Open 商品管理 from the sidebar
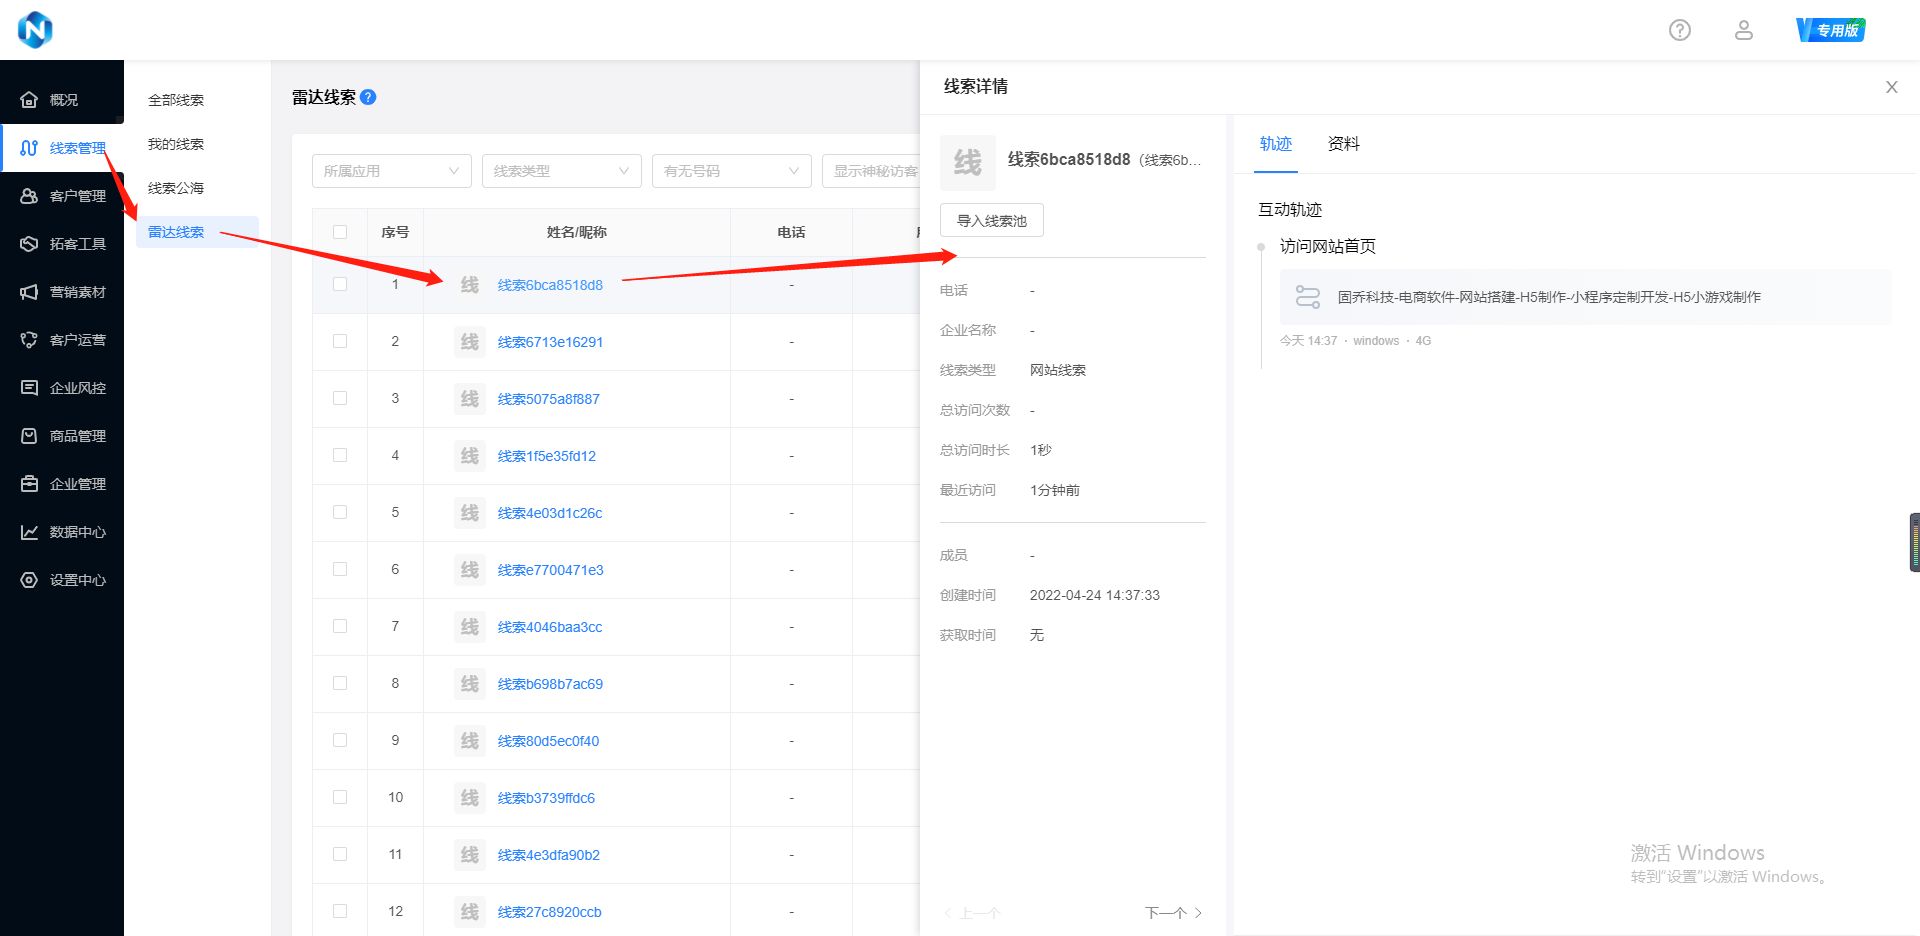The image size is (1920, 936). 62,435
